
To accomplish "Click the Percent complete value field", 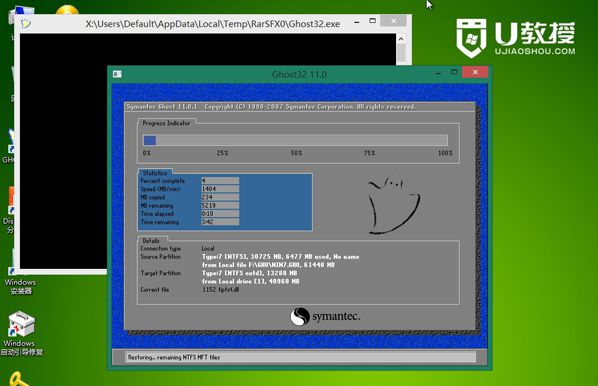I will pos(220,180).
